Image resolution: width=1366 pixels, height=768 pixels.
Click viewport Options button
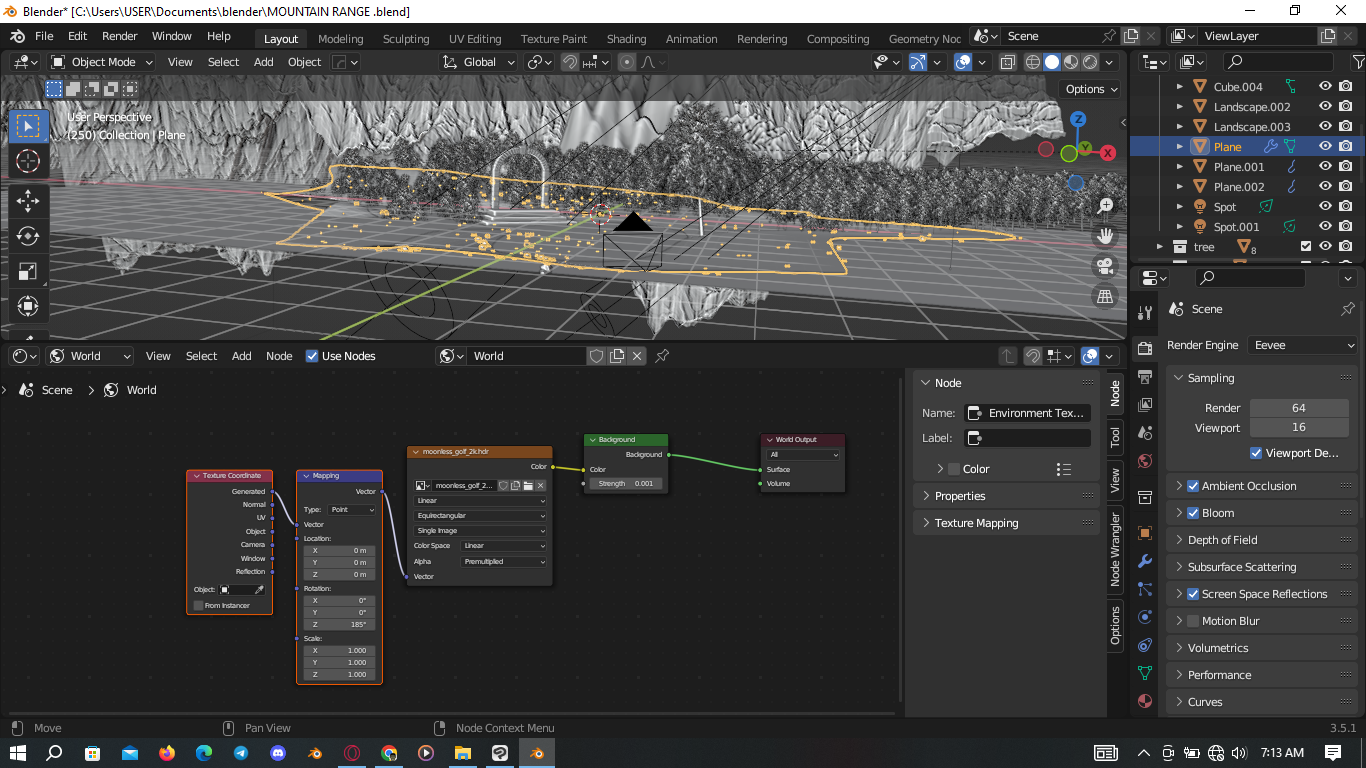pyautogui.click(x=1091, y=89)
